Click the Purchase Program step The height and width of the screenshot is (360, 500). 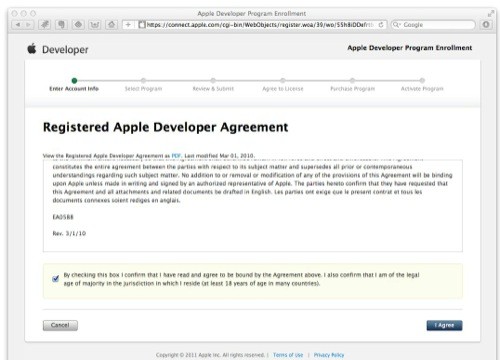click(x=352, y=85)
